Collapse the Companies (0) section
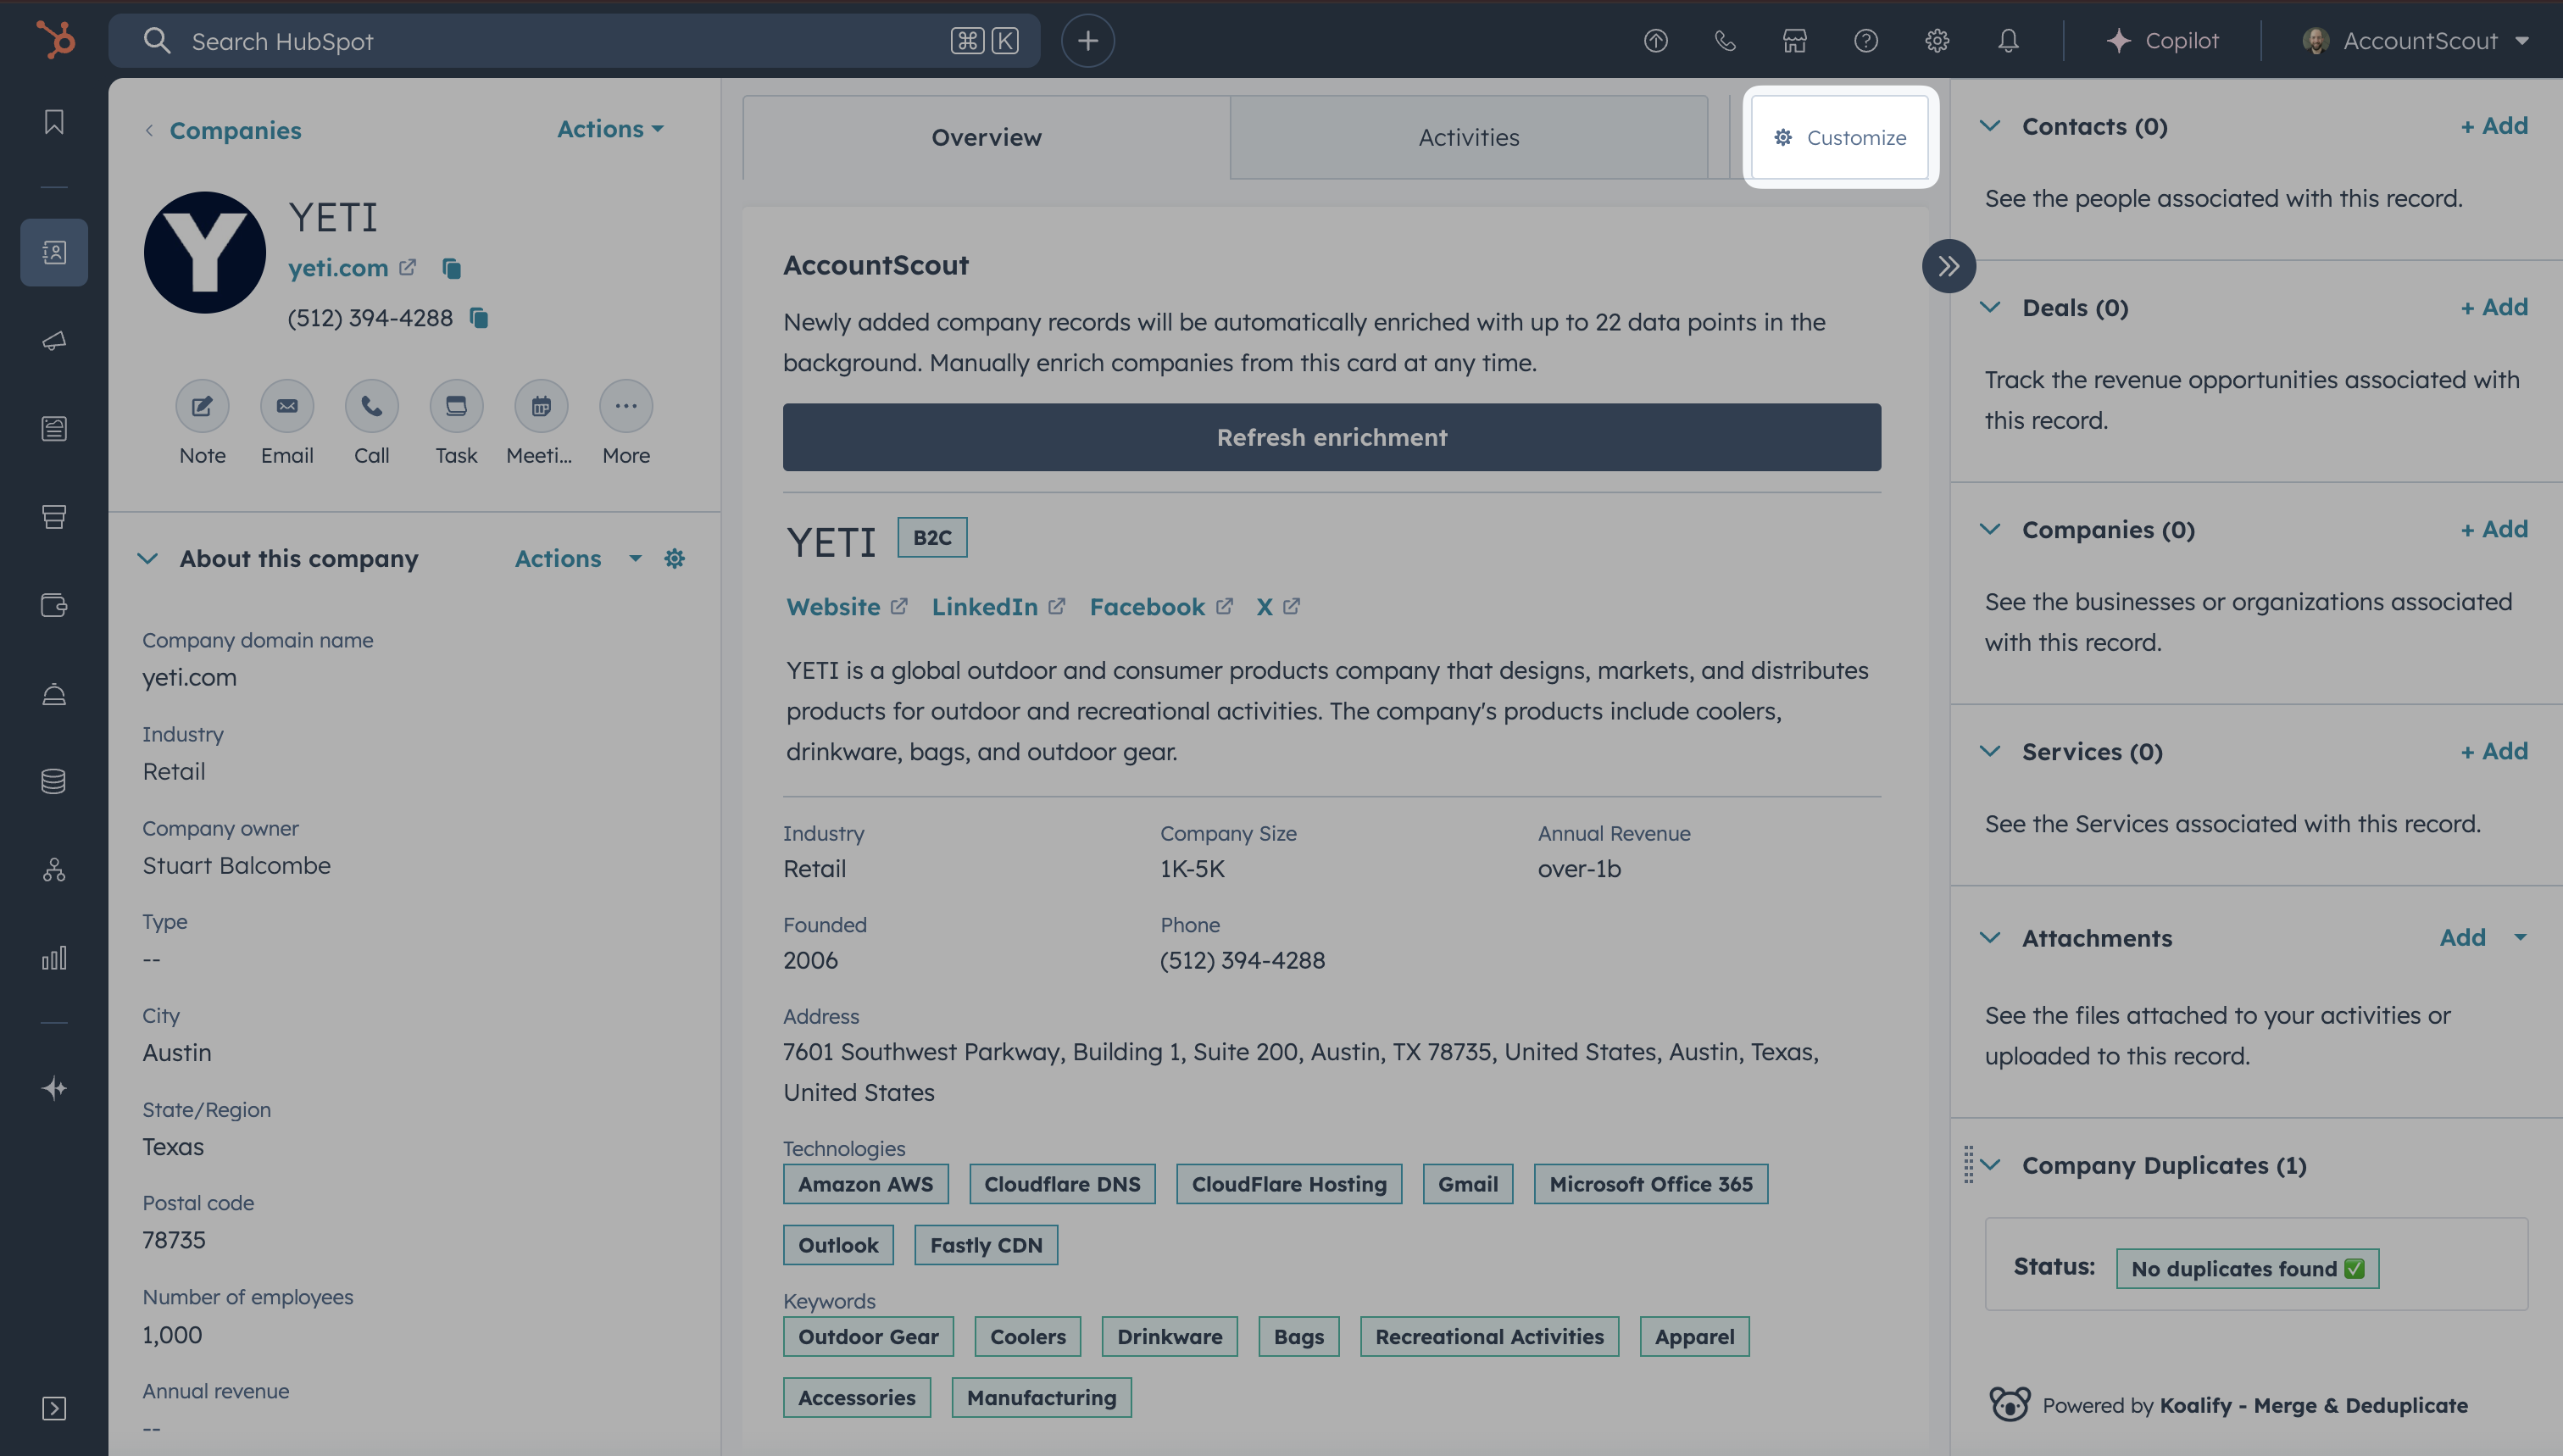The width and height of the screenshot is (2563, 1456). [1990, 529]
